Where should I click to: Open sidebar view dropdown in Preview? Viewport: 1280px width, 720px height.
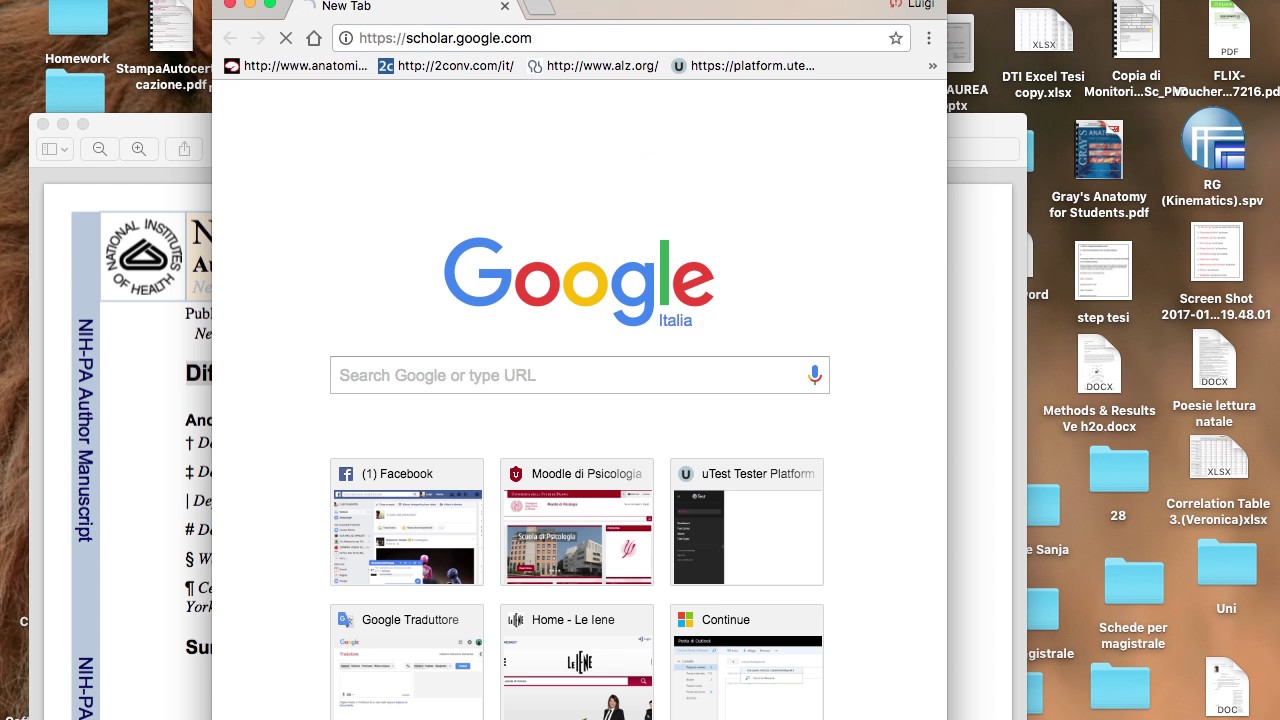point(54,149)
